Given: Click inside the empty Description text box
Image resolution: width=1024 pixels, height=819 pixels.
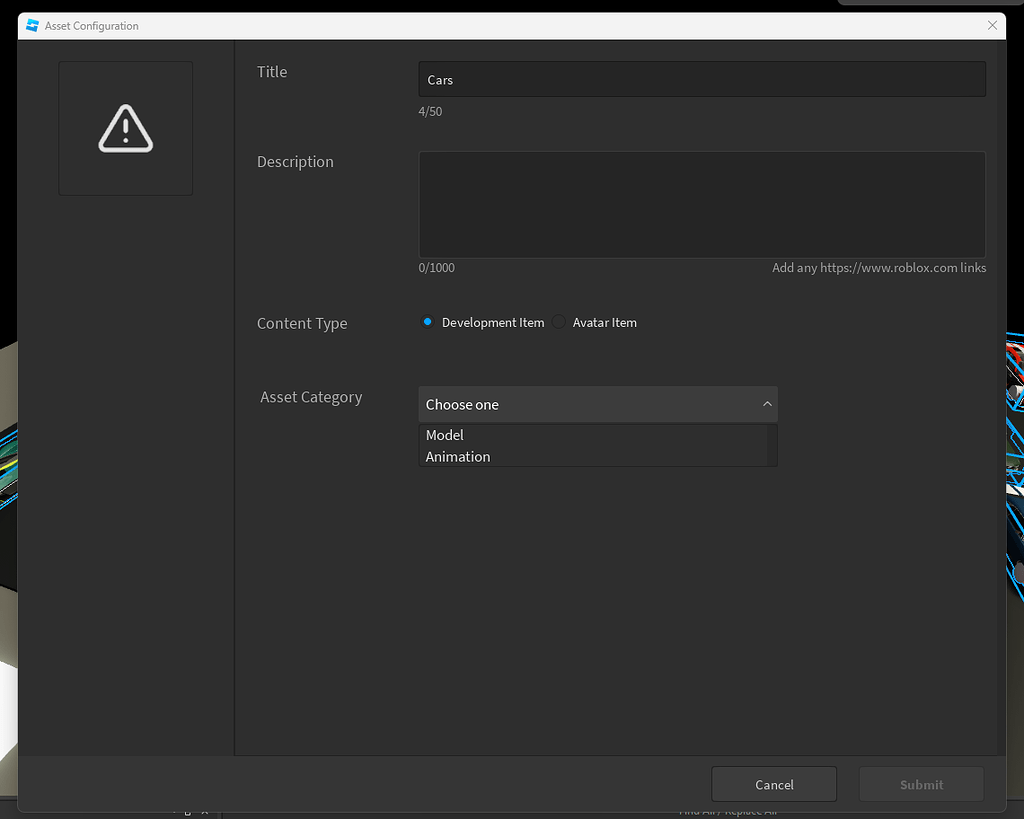Looking at the screenshot, I should point(701,205).
